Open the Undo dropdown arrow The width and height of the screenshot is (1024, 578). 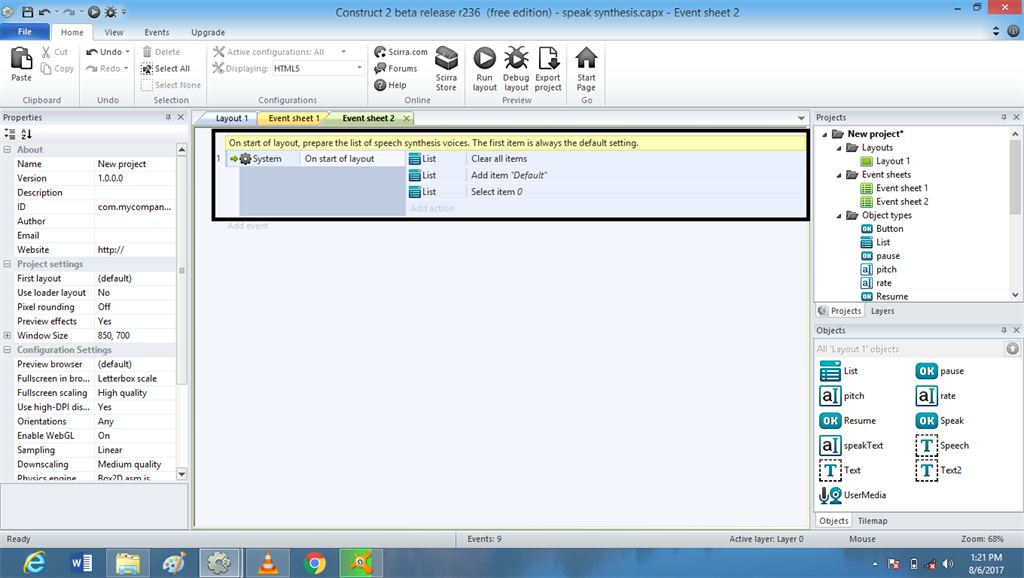click(127, 52)
